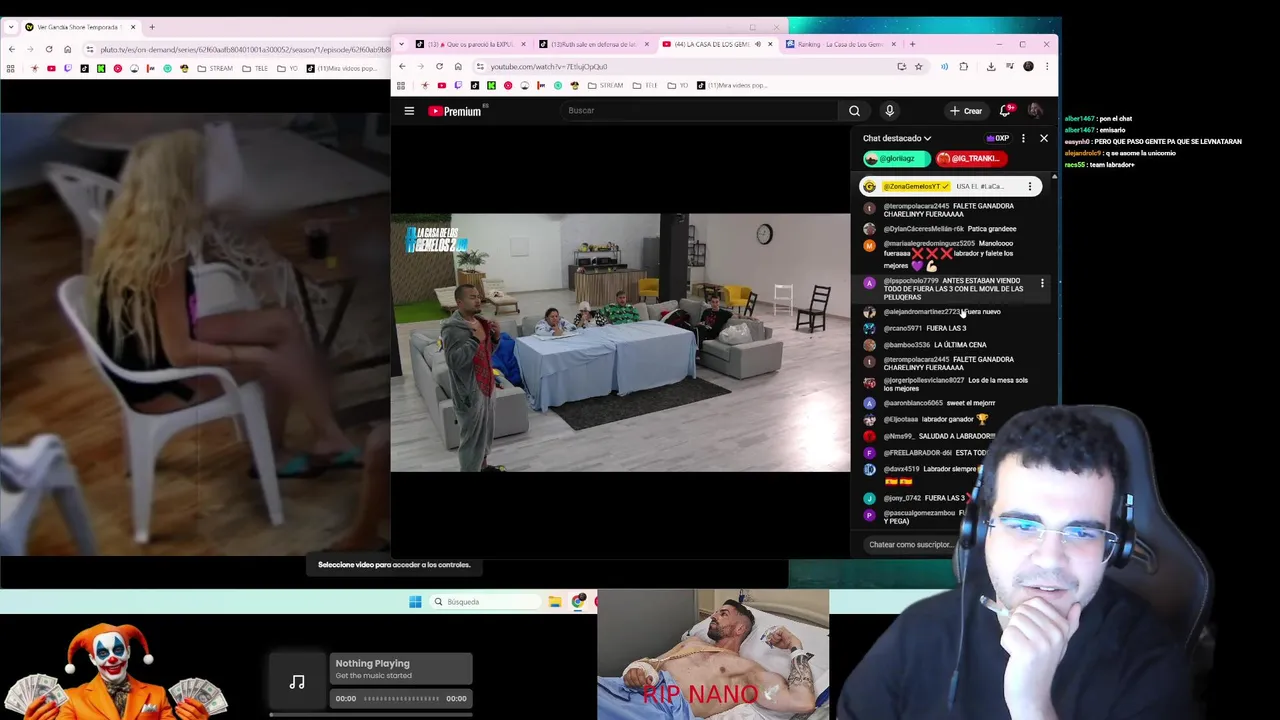
Task: Open TELE bookmarks folder in YouTube window
Action: coord(645,86)
